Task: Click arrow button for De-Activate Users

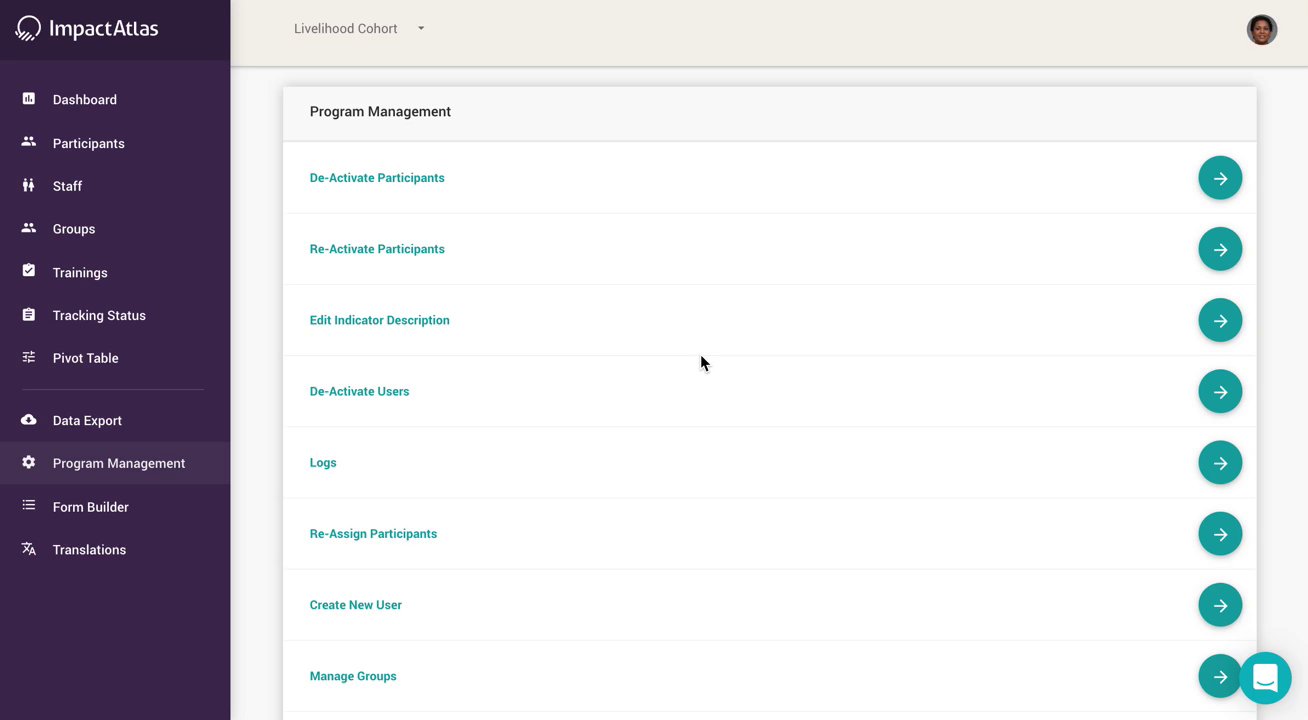Action: (1220, 391)
